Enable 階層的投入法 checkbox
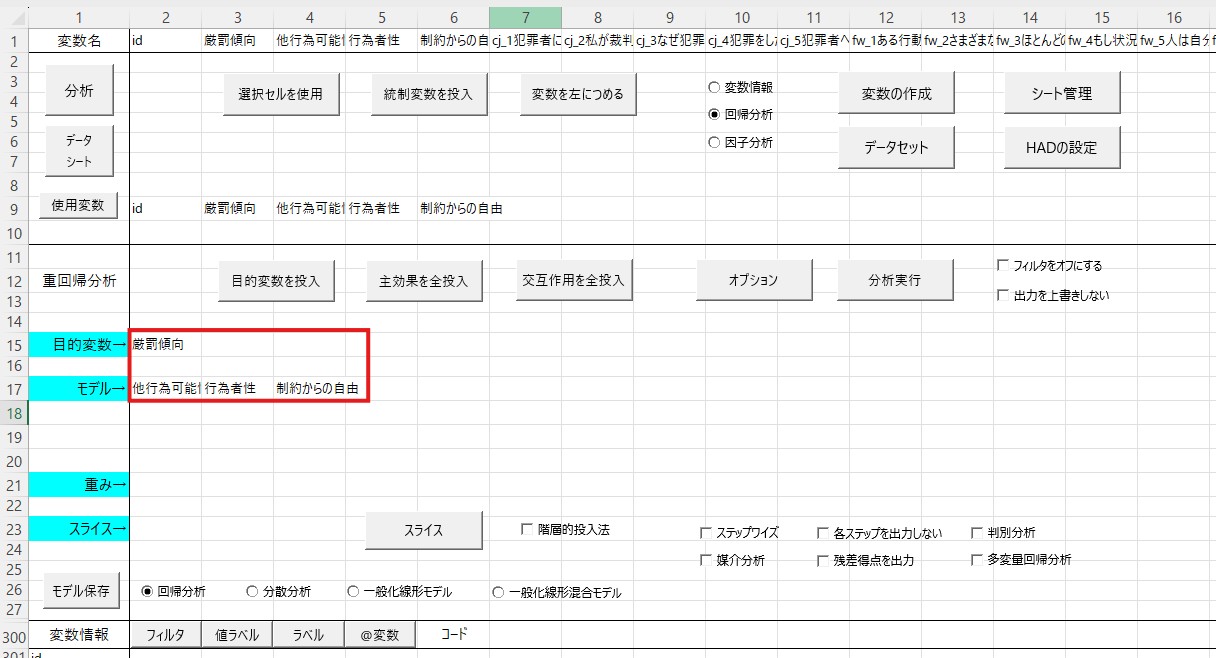 [527, 529]
